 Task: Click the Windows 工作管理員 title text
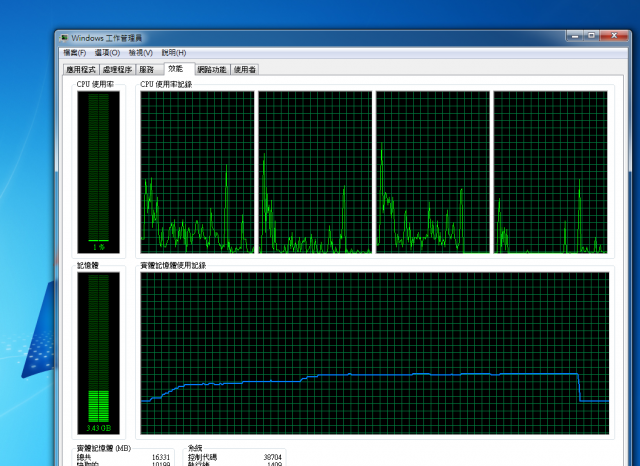[x=107, y=38]
